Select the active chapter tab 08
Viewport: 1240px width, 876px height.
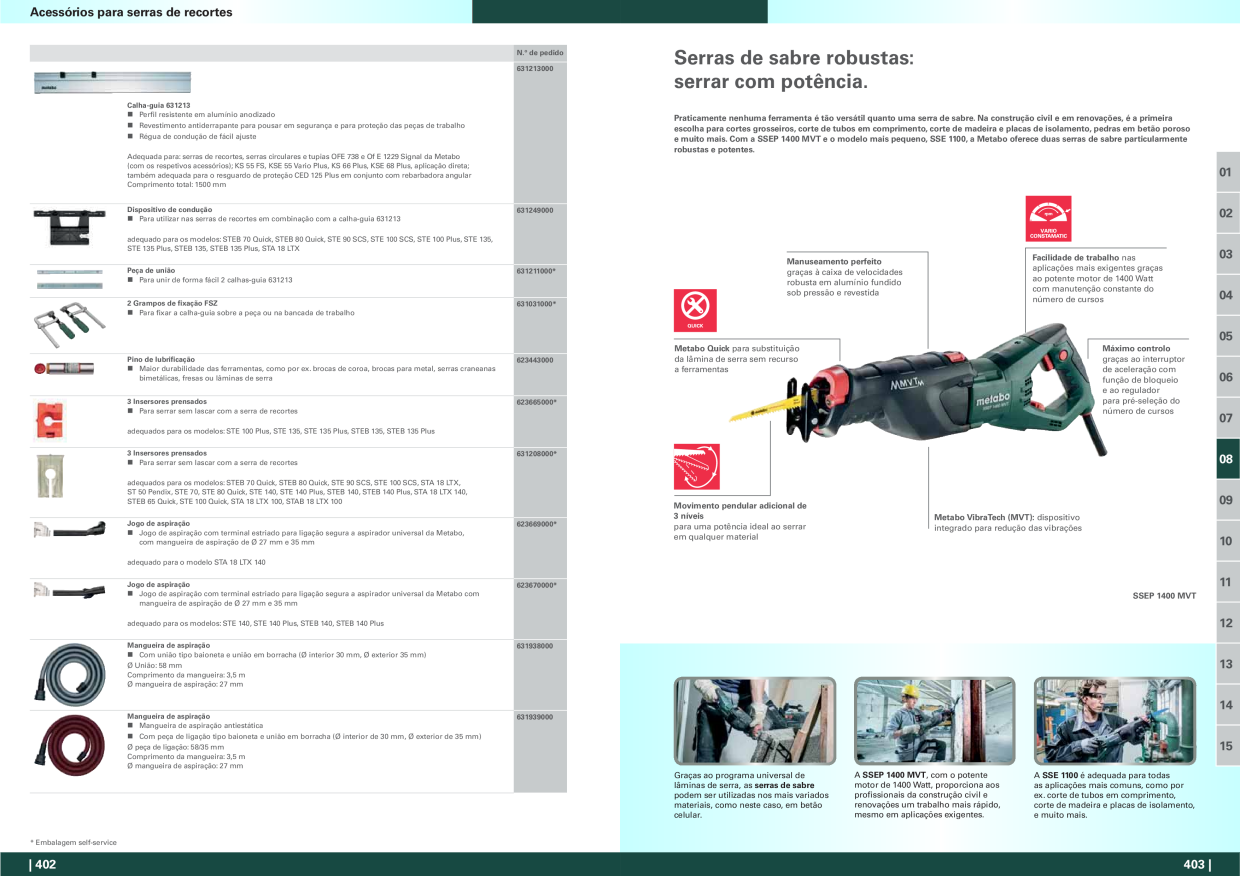click(1227, 459)
